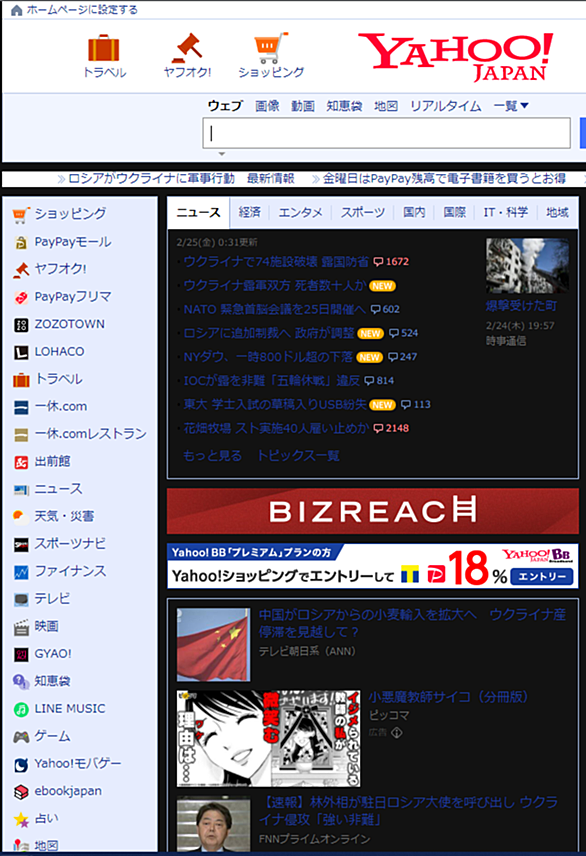Select the 知恵袋 search tab
586x856 pixels.
(344, 106)
